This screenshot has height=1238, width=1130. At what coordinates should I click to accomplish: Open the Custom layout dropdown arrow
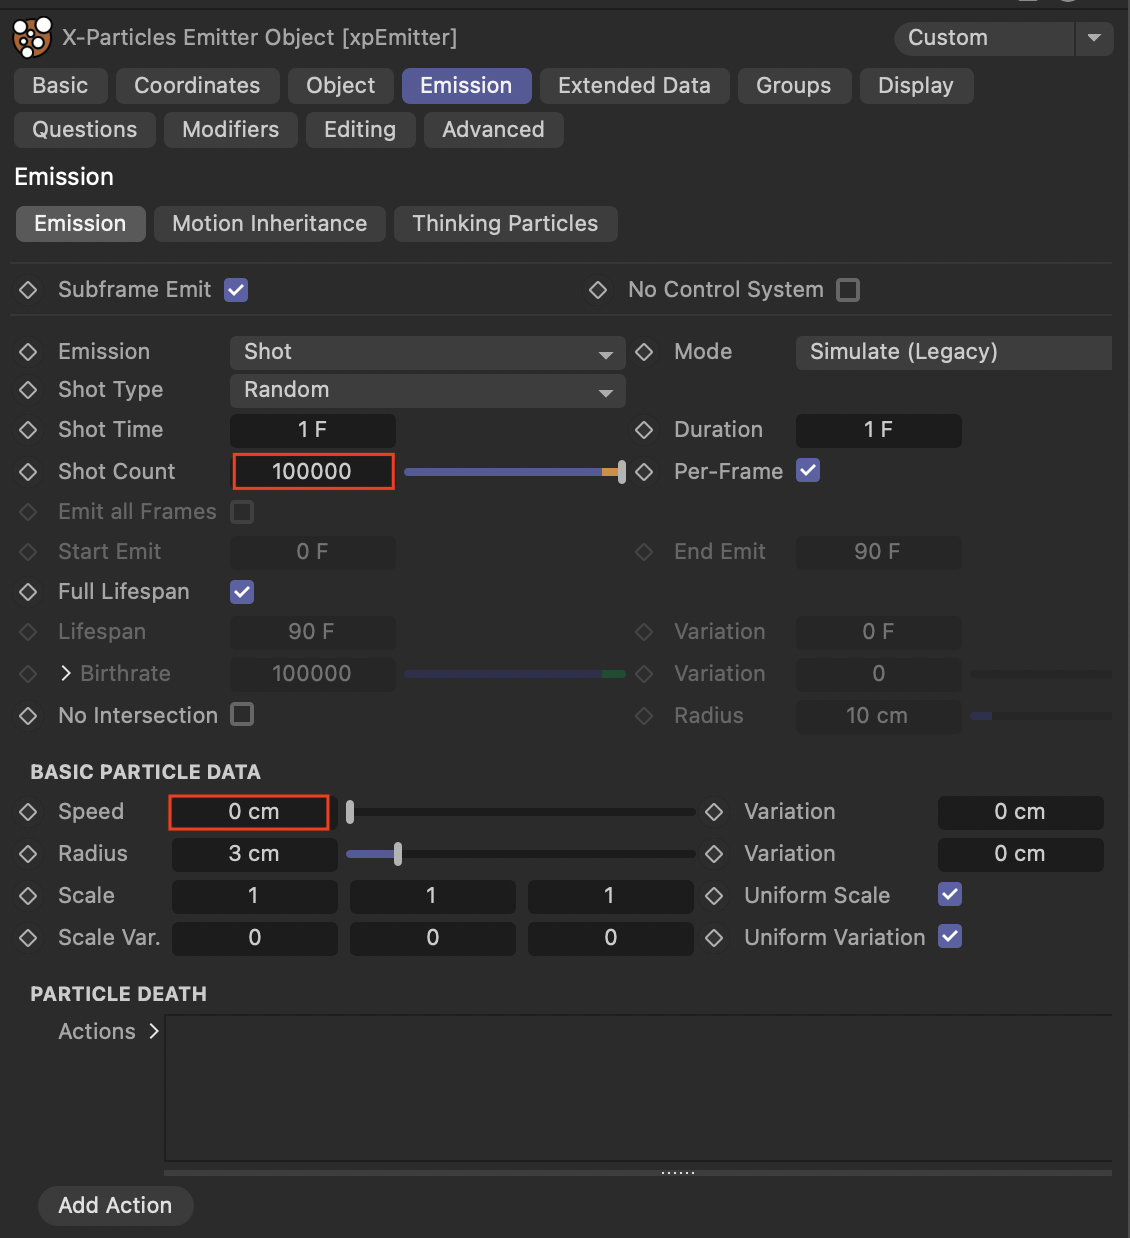[1094, 38]
